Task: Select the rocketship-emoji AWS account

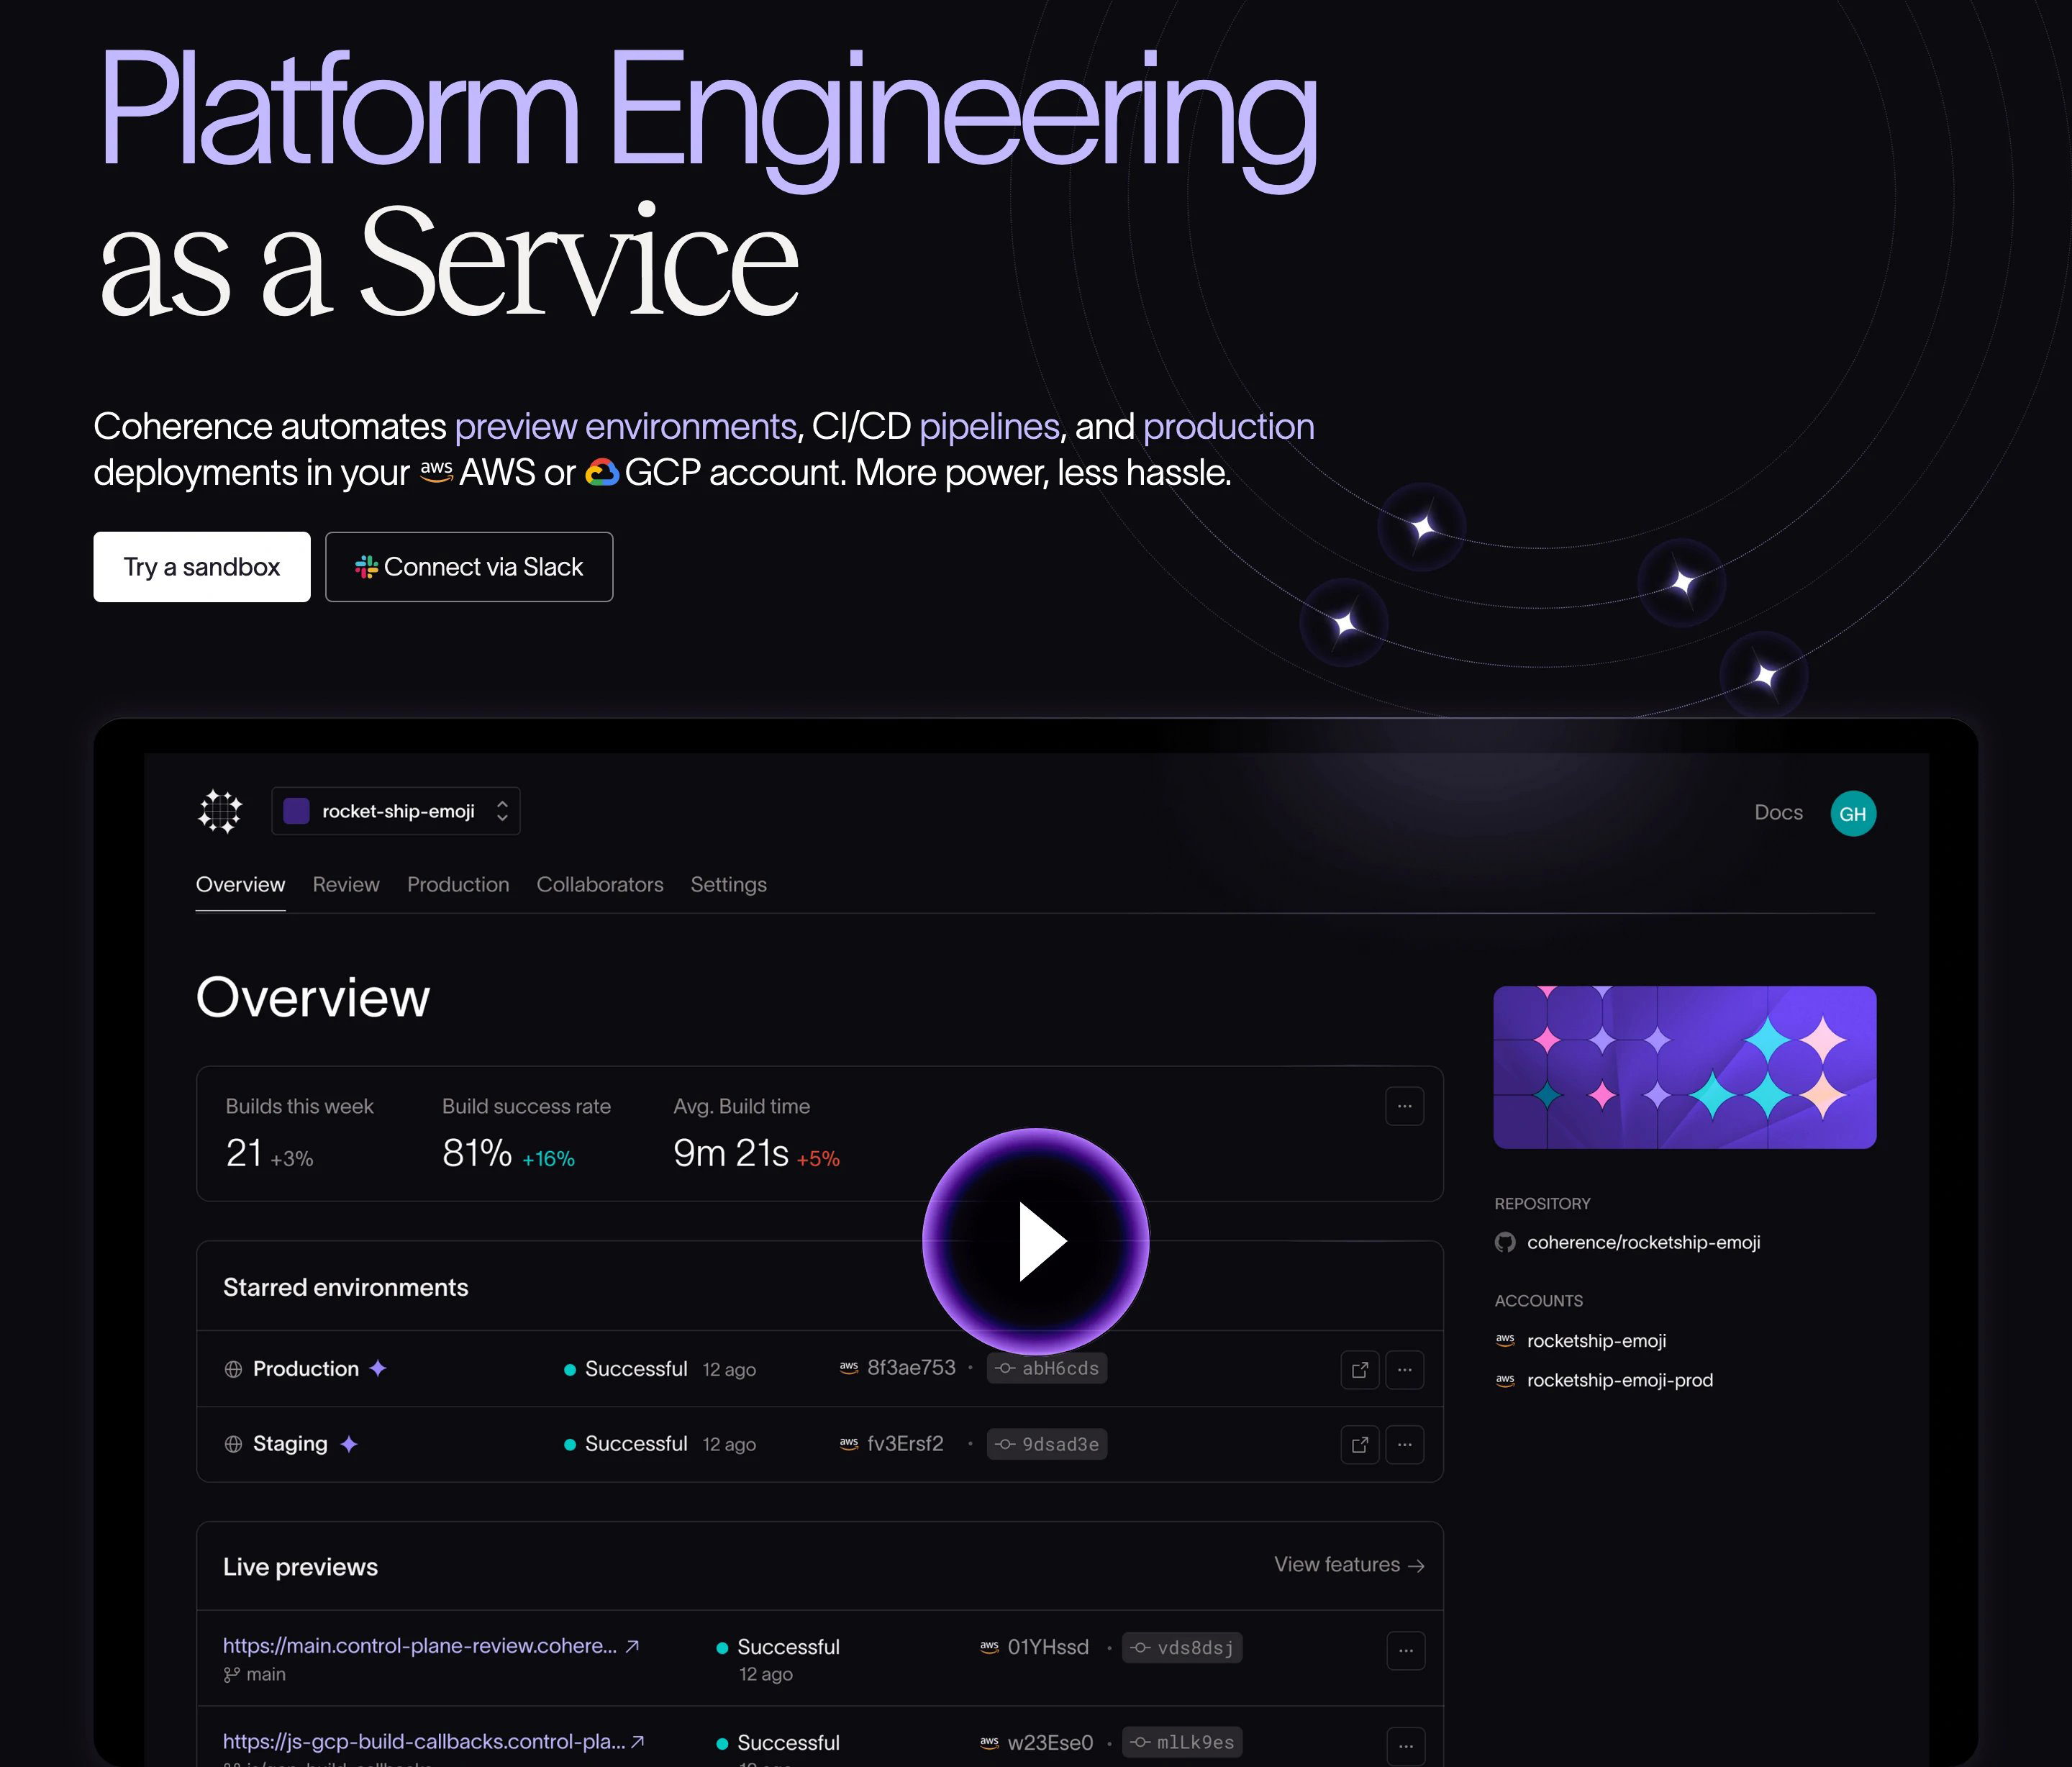Action: coord(1596,1341)
